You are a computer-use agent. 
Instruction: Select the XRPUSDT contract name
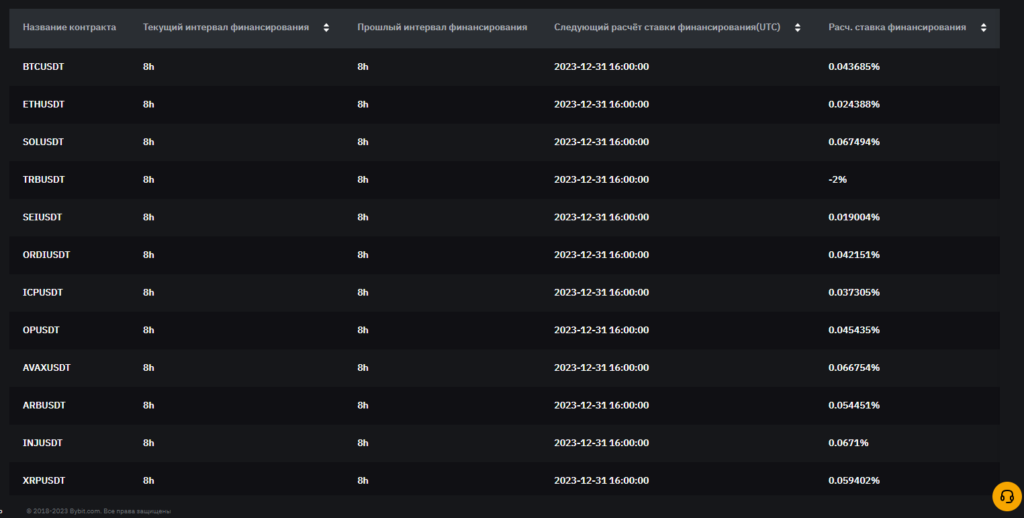click(x=44, y=481)
